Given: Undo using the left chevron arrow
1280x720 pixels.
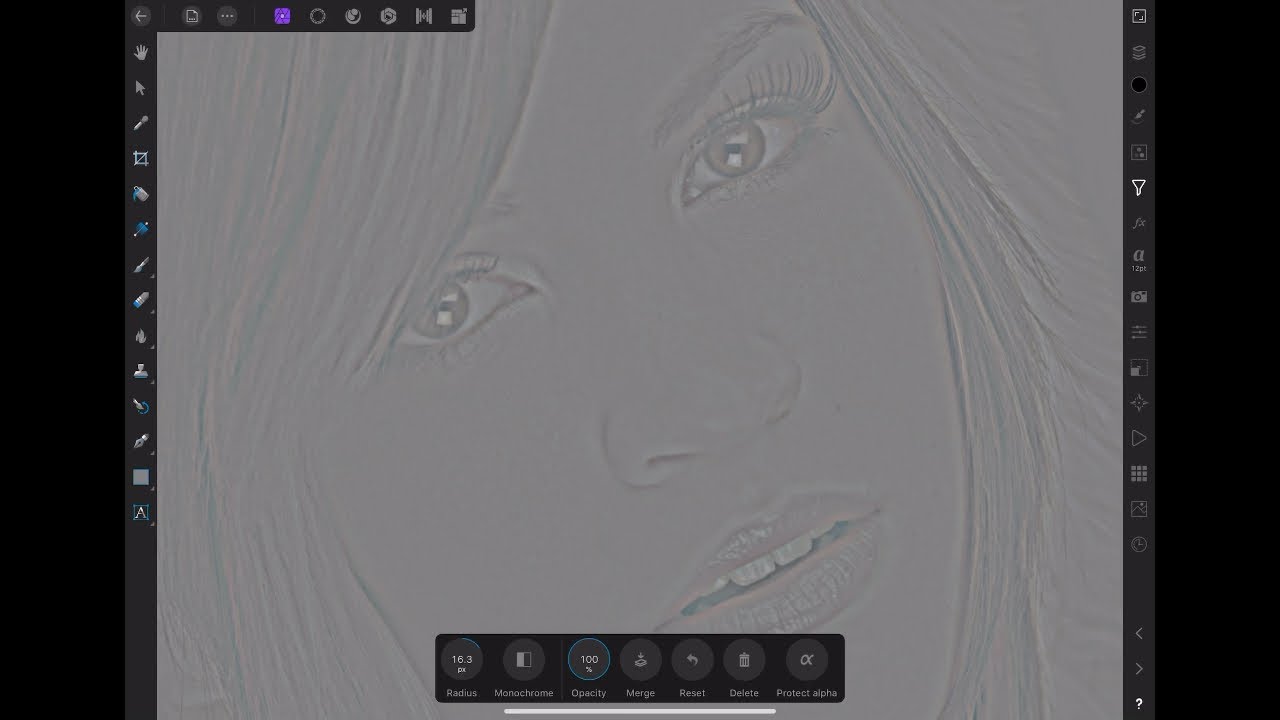Looking at the screenshot, I should (1139, 633).
